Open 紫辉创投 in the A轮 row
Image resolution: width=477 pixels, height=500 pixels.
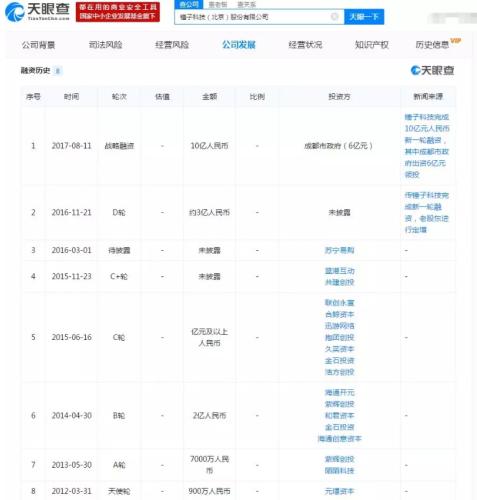pyautogui.click(x=339, y=459)
